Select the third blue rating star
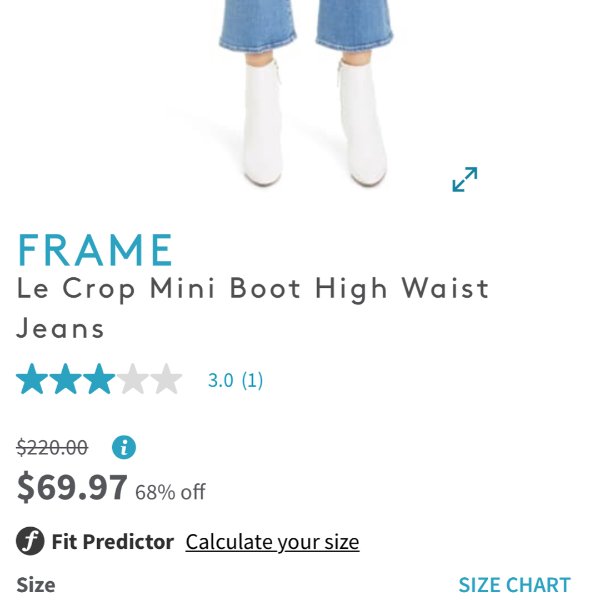Screen dimensions: 600x600 99,379
